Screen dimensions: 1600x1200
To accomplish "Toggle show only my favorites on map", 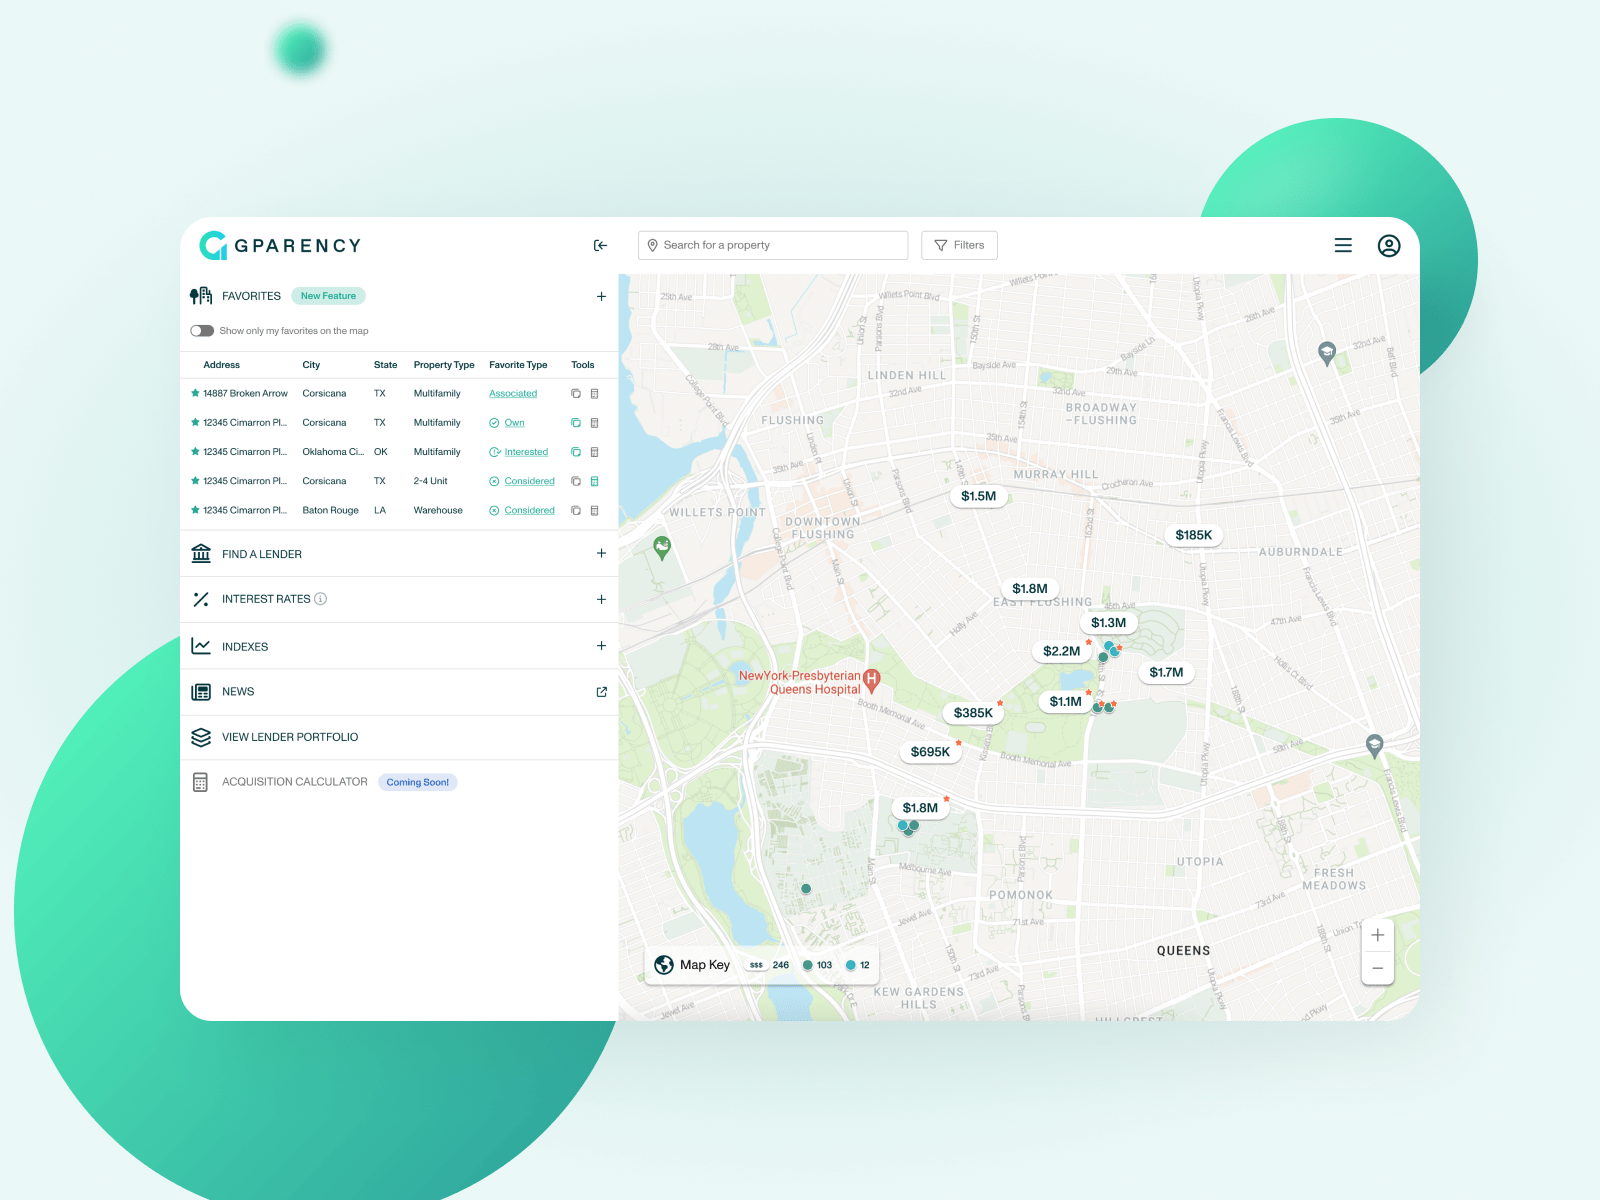I will coord(202,331).
